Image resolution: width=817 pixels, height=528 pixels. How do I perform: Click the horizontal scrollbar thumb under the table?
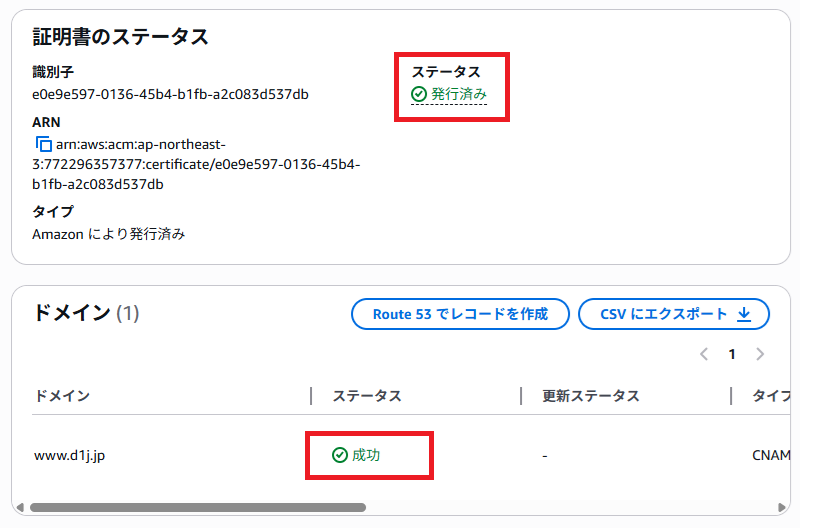coord(198,507)
